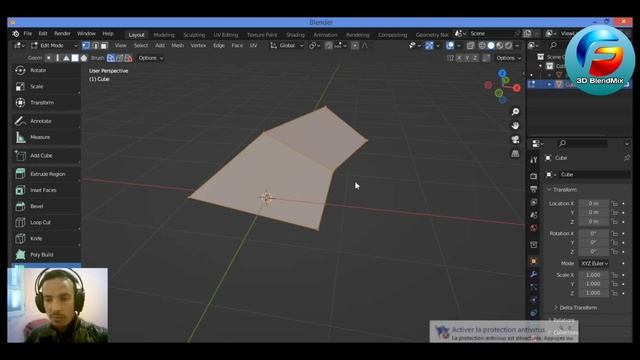Screen dimensions: 640x360
Task: Open the Window menu
Action: (86, 33)
